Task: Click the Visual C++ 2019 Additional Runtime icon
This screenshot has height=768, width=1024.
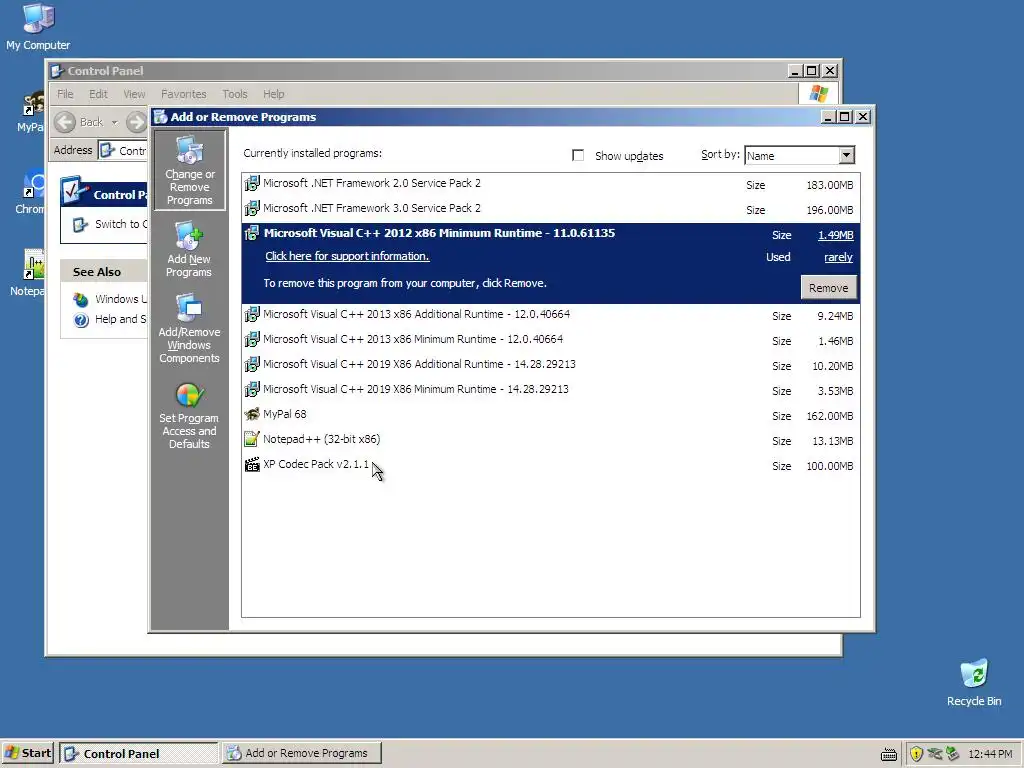Action: point(251,364)
